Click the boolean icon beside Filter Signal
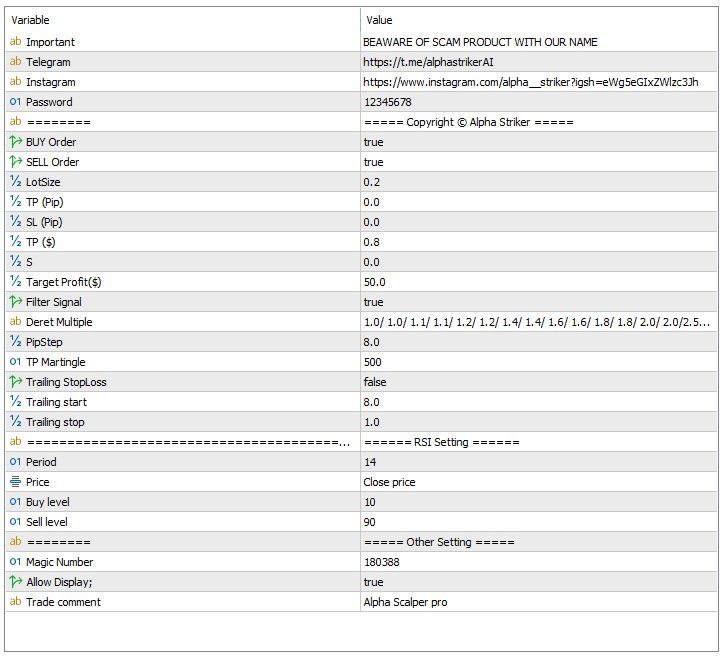The image size is (723, 658). pos(16,302)
